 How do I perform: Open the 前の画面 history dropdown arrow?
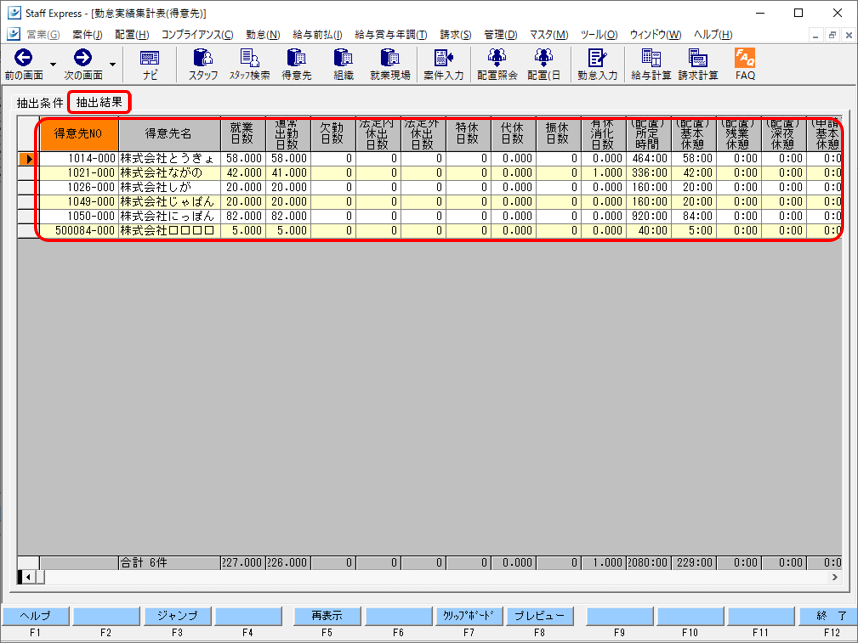pyautogui.click(x=53, y=65)
